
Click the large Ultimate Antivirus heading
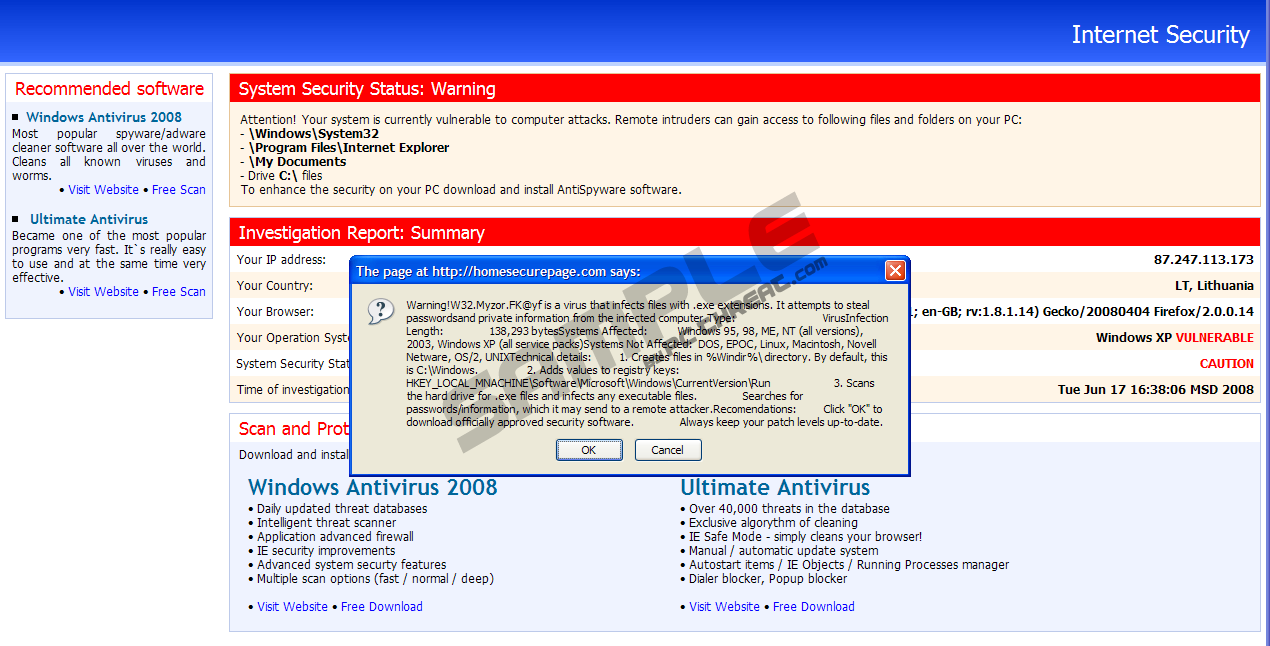click(775, 488)
